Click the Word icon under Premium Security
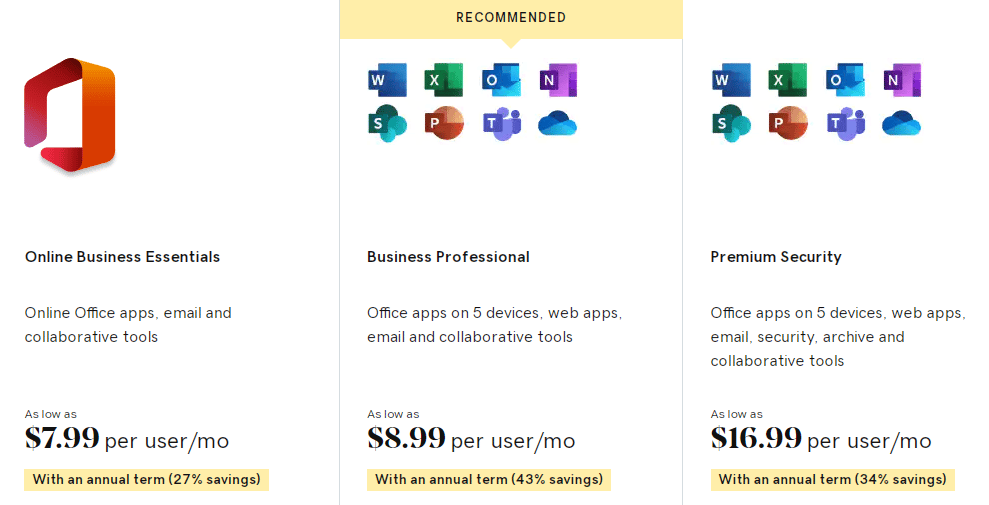The height and width of the screenshot is (505, 989). [x=731, y=80]
